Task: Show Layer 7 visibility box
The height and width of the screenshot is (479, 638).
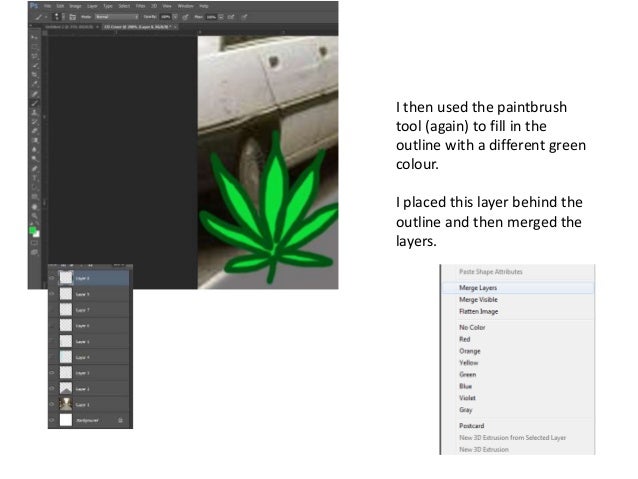Action: point(52,310)
